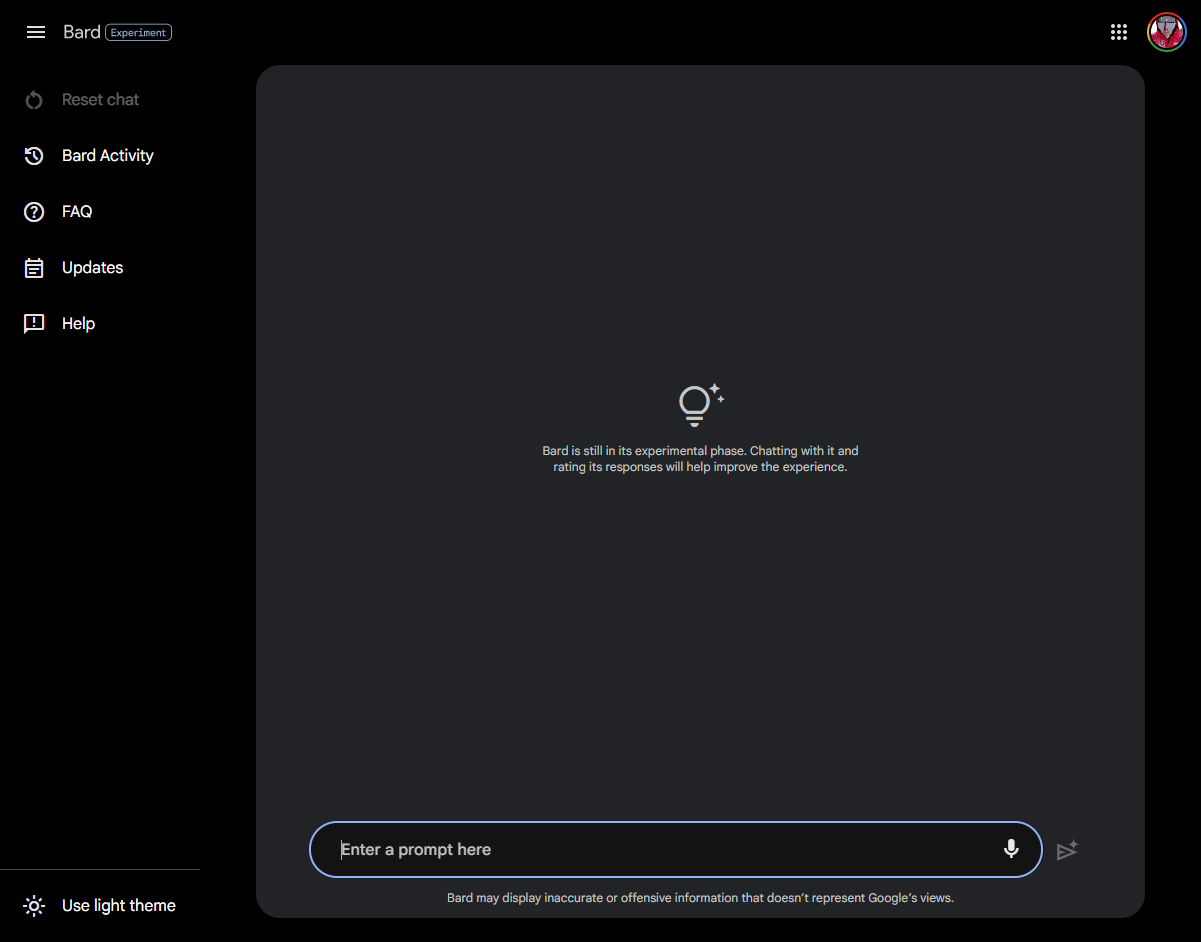
Task: Focus the Enter a prompt here field
Action: pyautogui.click(x=660, y=850)
